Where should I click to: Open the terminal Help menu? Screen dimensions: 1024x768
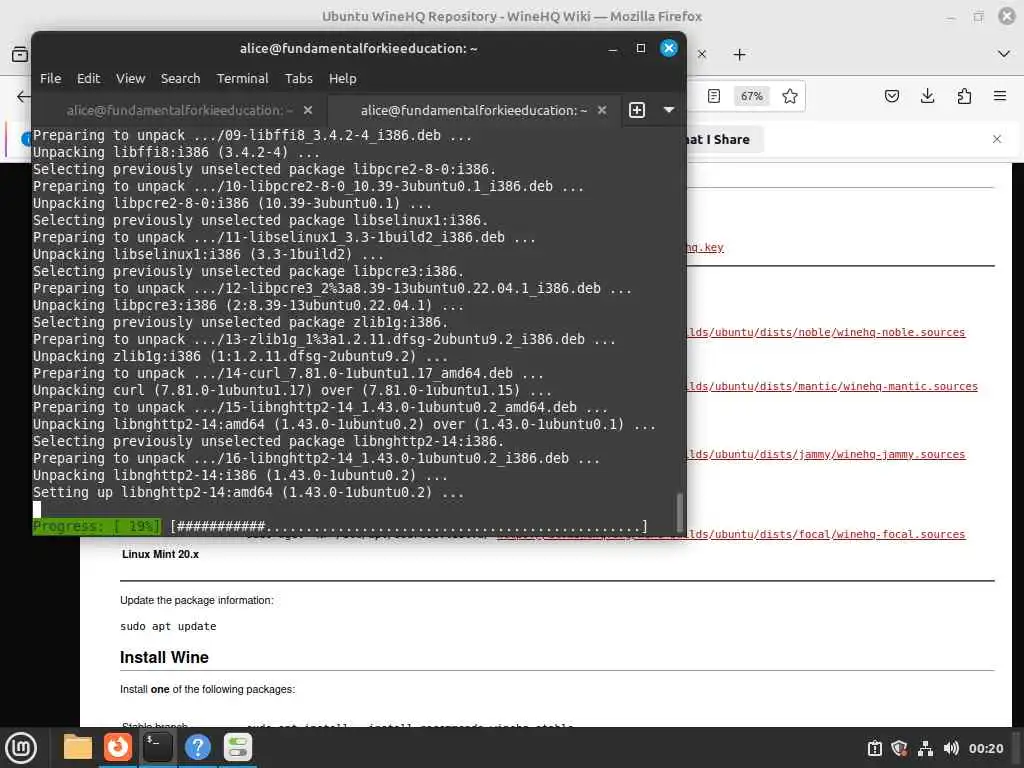[x=342, y=78]
